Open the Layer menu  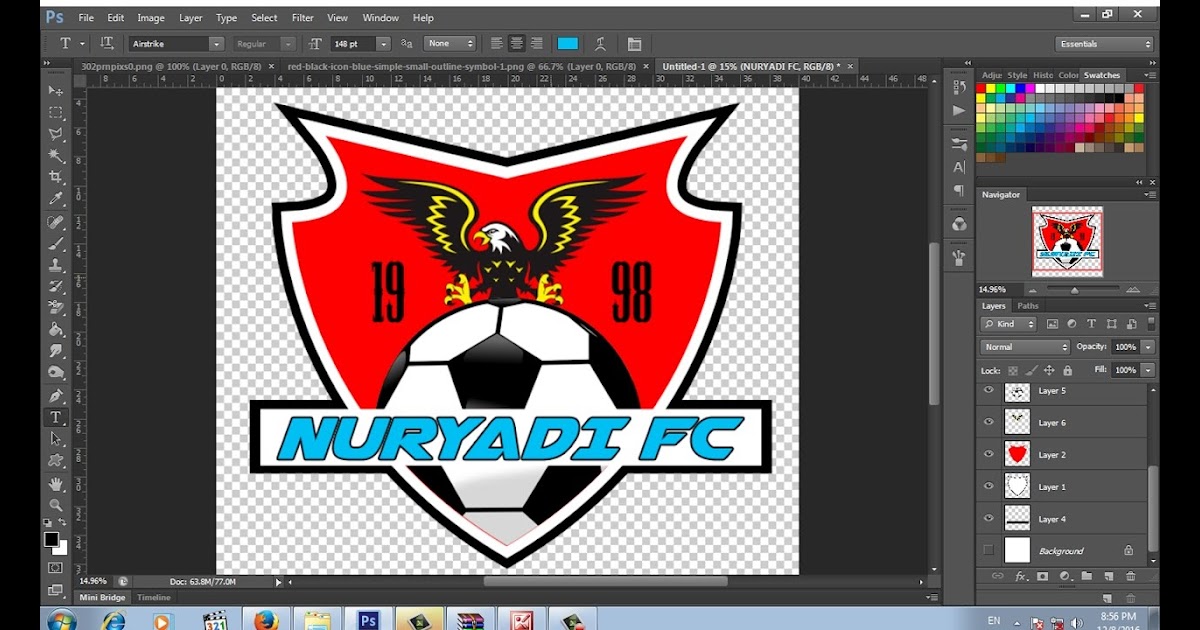point(190,18)
